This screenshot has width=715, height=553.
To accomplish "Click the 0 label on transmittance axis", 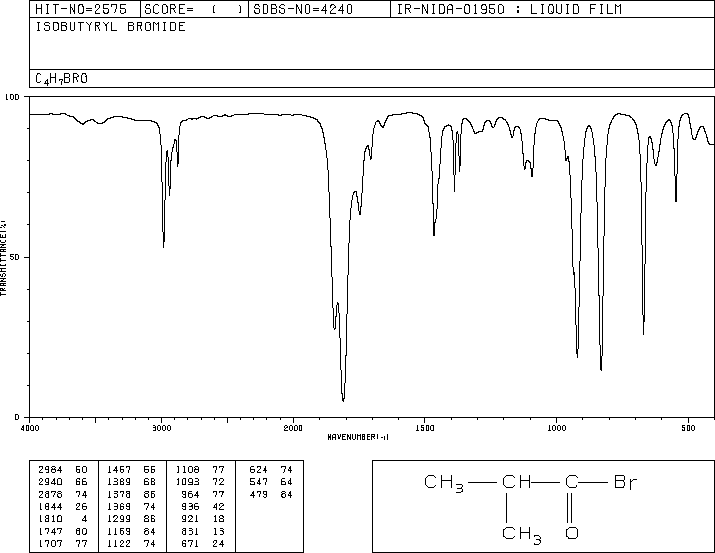I will (x=17, y=417).
